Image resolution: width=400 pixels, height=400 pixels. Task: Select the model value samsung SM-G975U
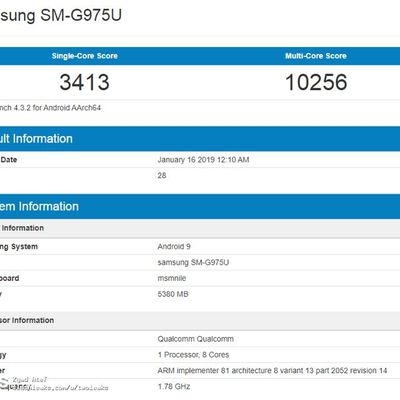[193, 262]
